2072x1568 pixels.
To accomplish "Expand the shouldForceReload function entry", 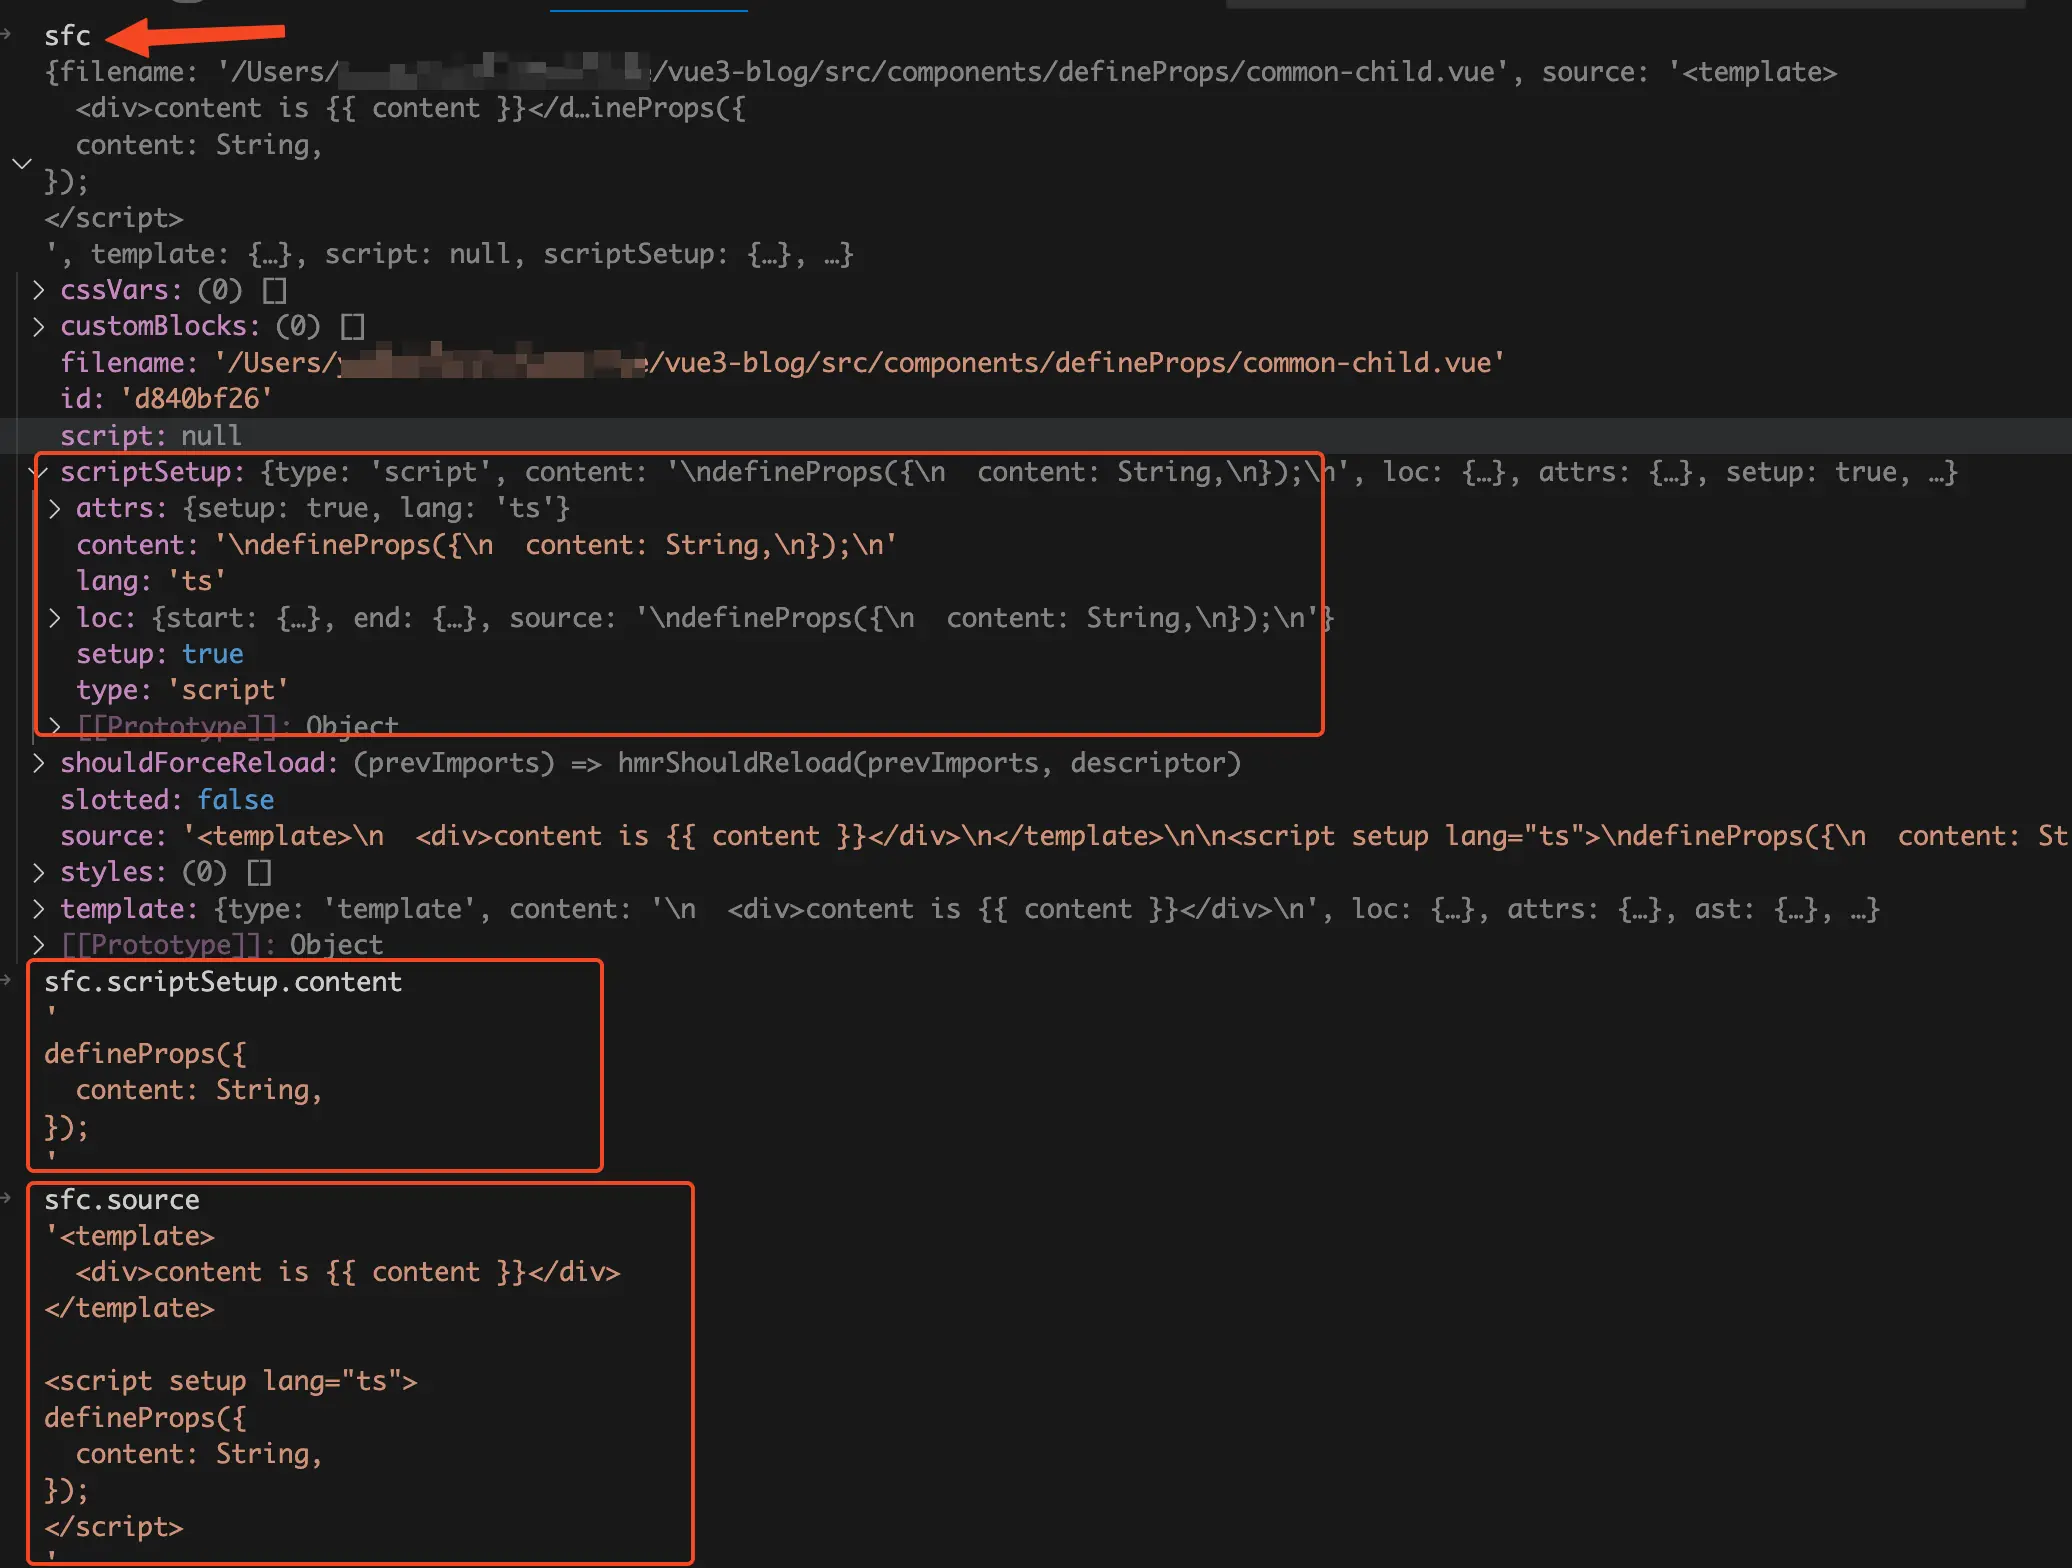I will [38, 763].
